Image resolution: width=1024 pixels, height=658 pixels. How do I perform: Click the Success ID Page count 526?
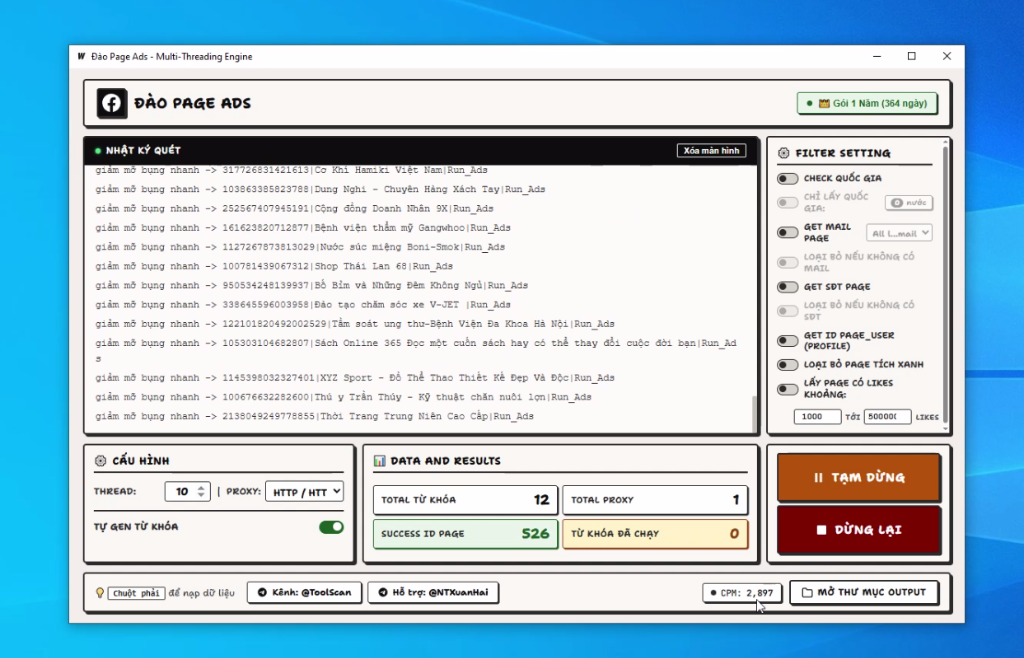pos(536,534)
